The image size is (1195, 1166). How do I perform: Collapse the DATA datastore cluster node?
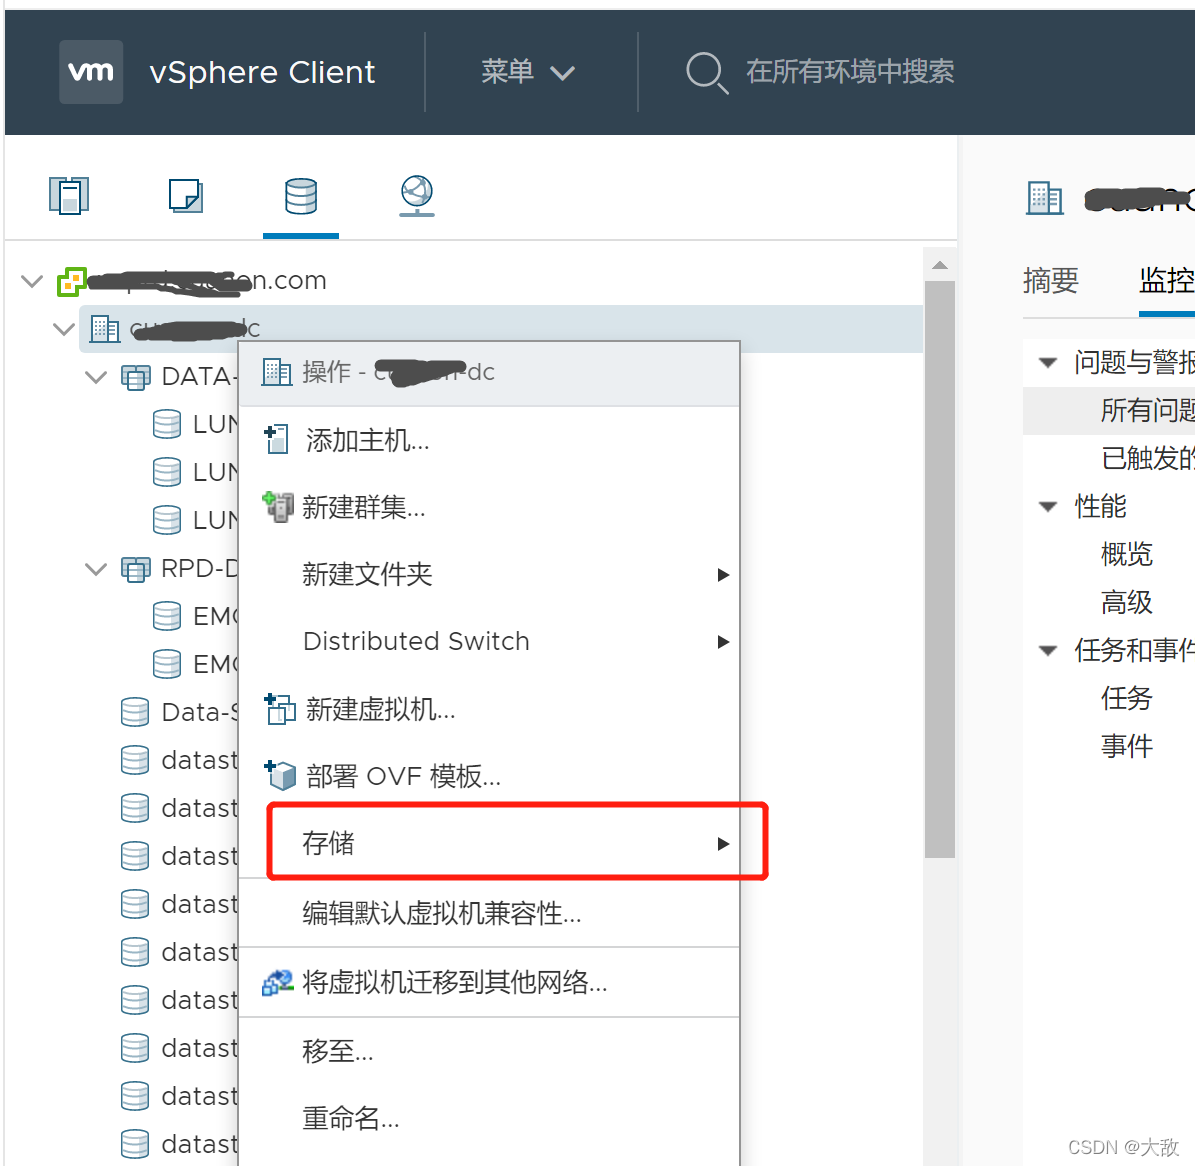[96, 376]
